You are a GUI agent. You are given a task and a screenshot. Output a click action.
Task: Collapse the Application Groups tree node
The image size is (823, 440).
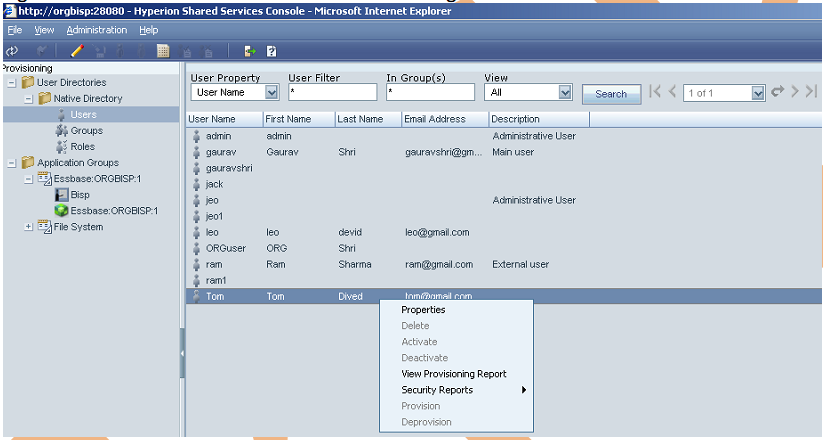12,163
